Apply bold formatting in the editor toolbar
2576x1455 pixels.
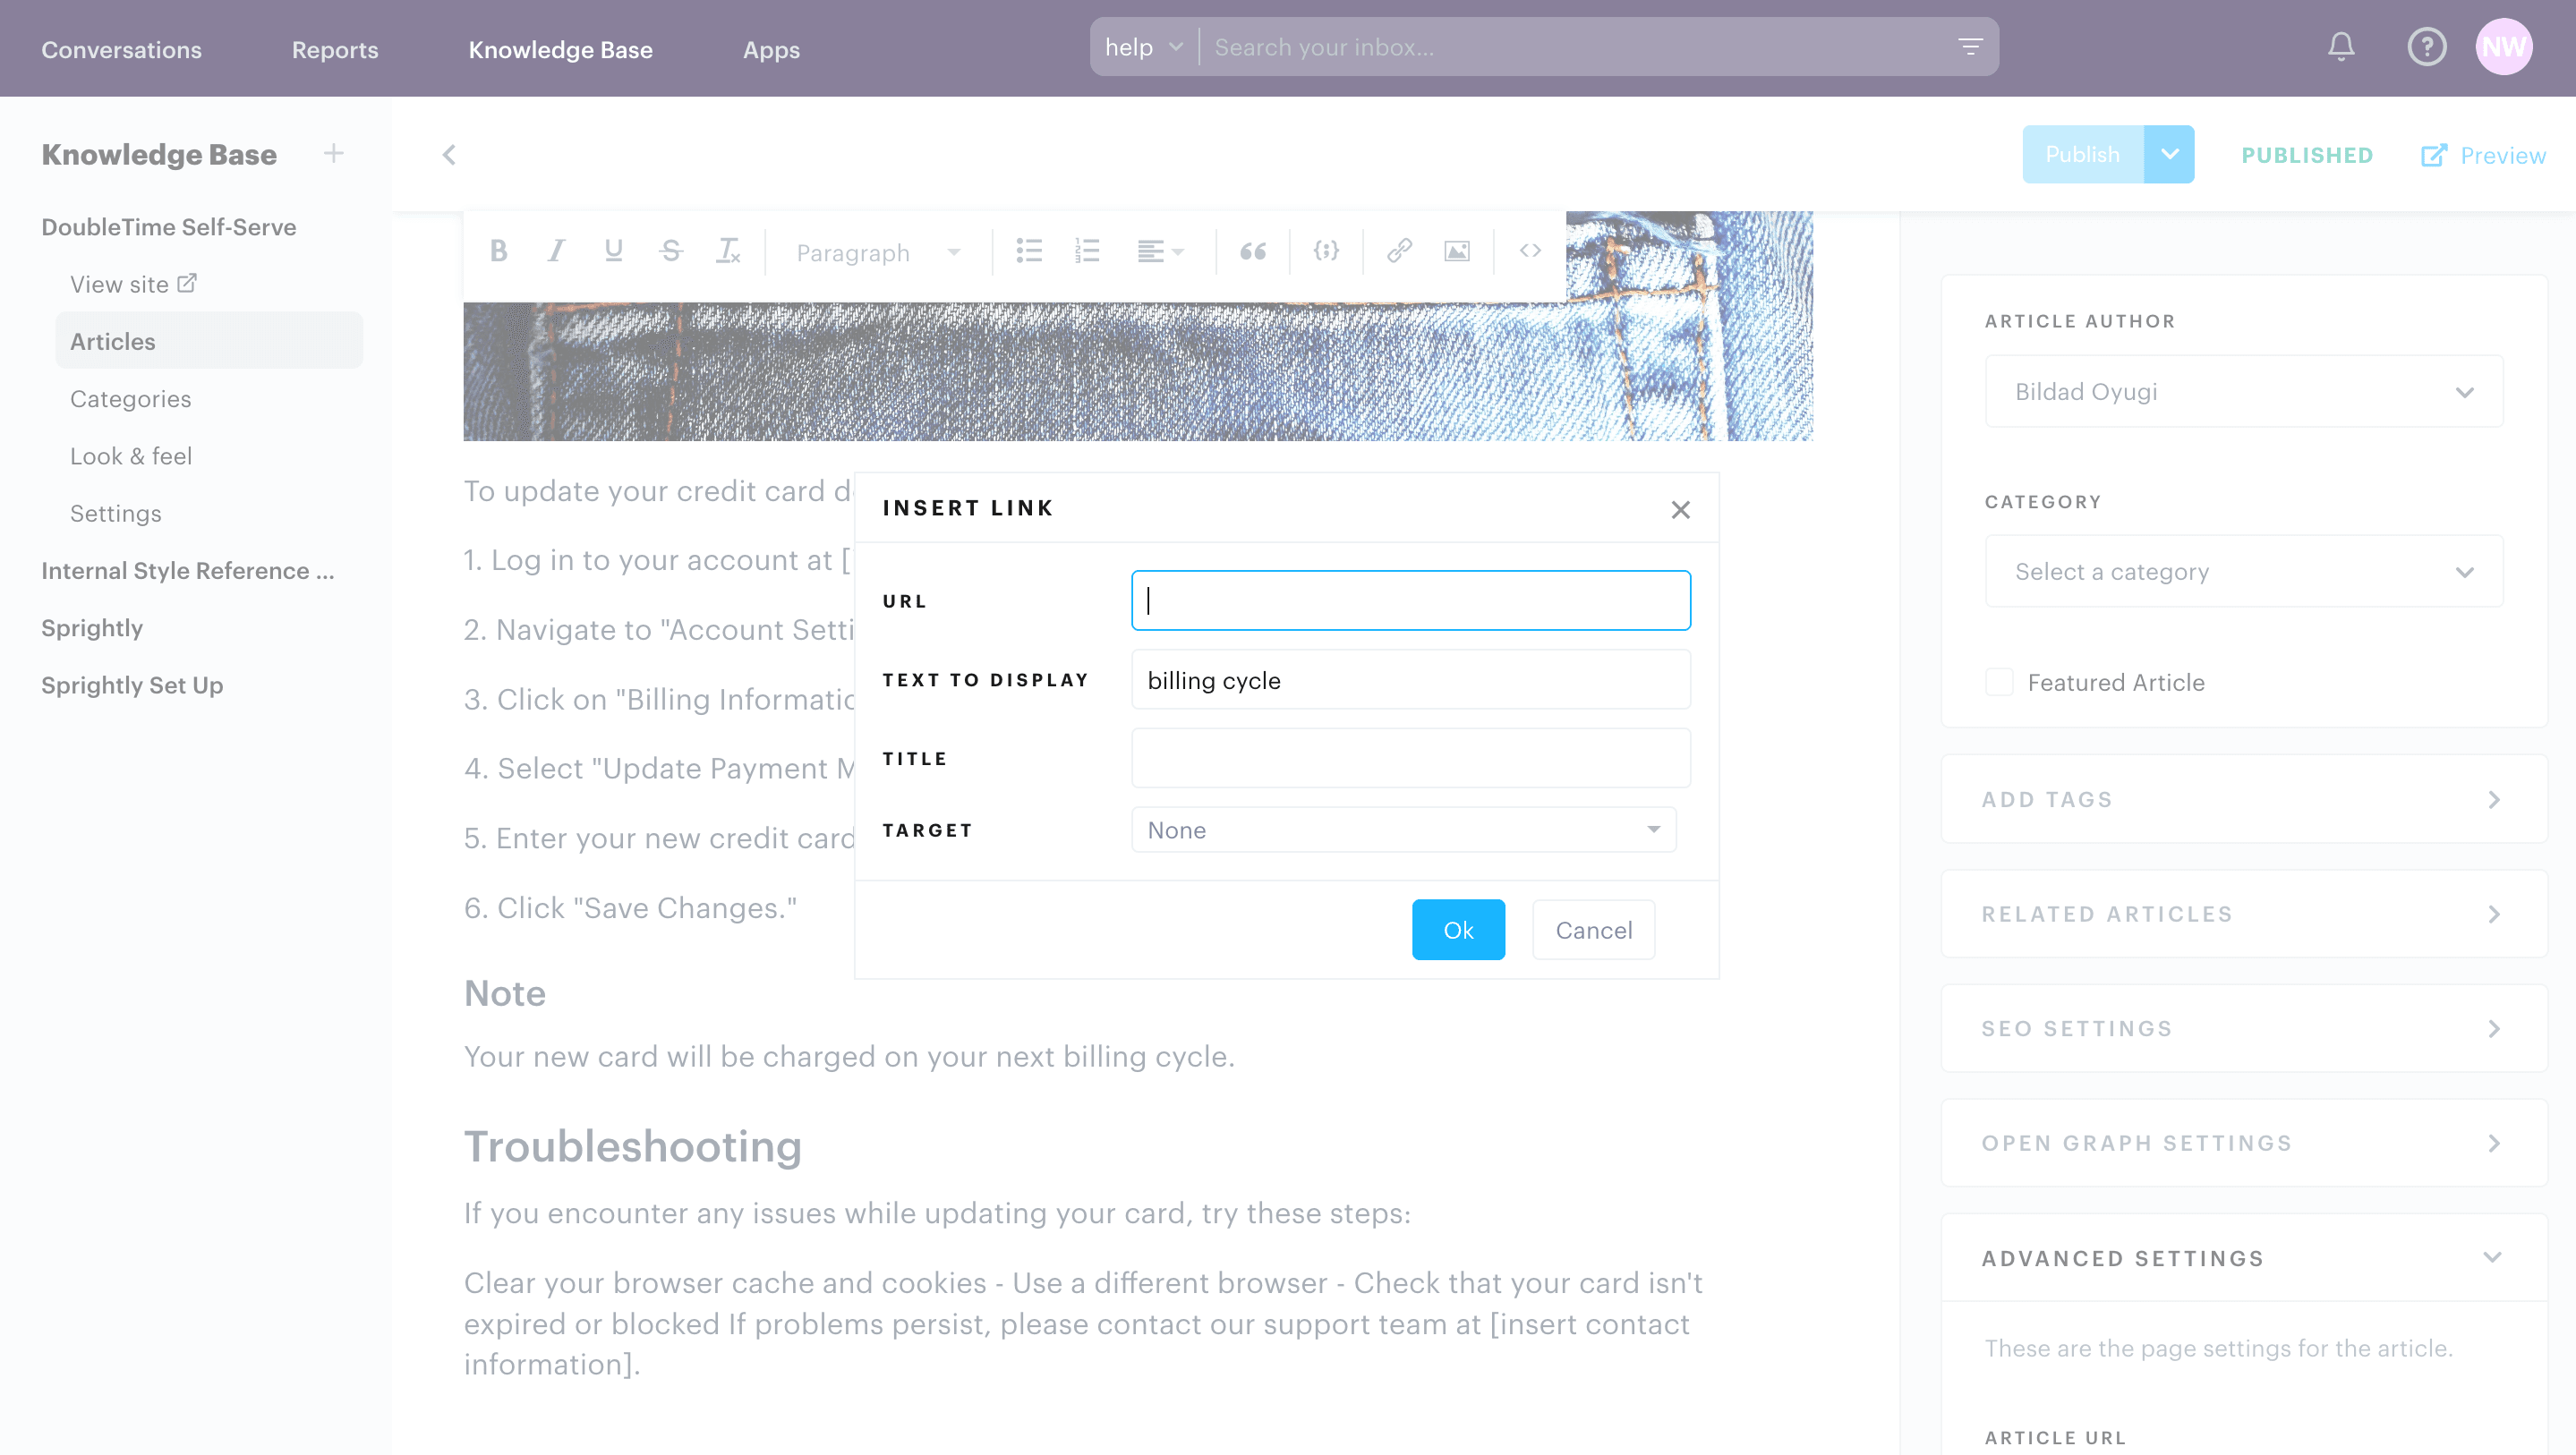(498, 251)
